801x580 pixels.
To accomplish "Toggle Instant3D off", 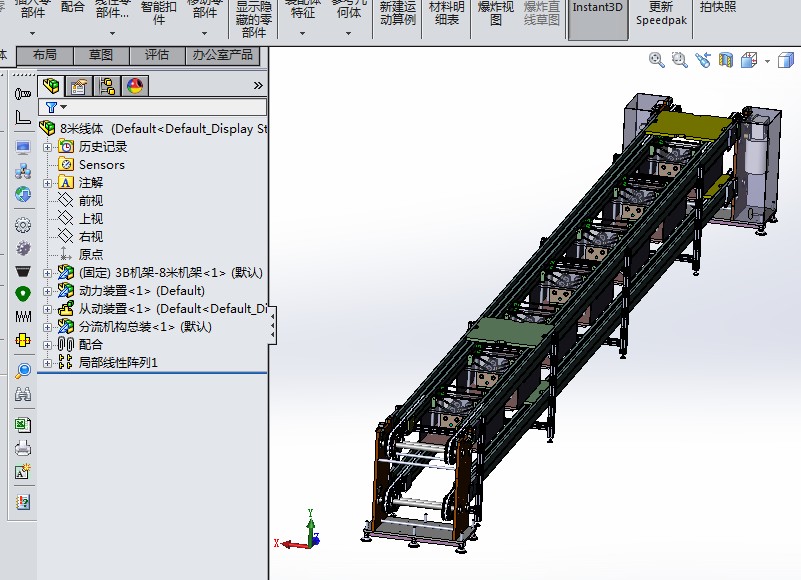I will click(x=597, y=12).
